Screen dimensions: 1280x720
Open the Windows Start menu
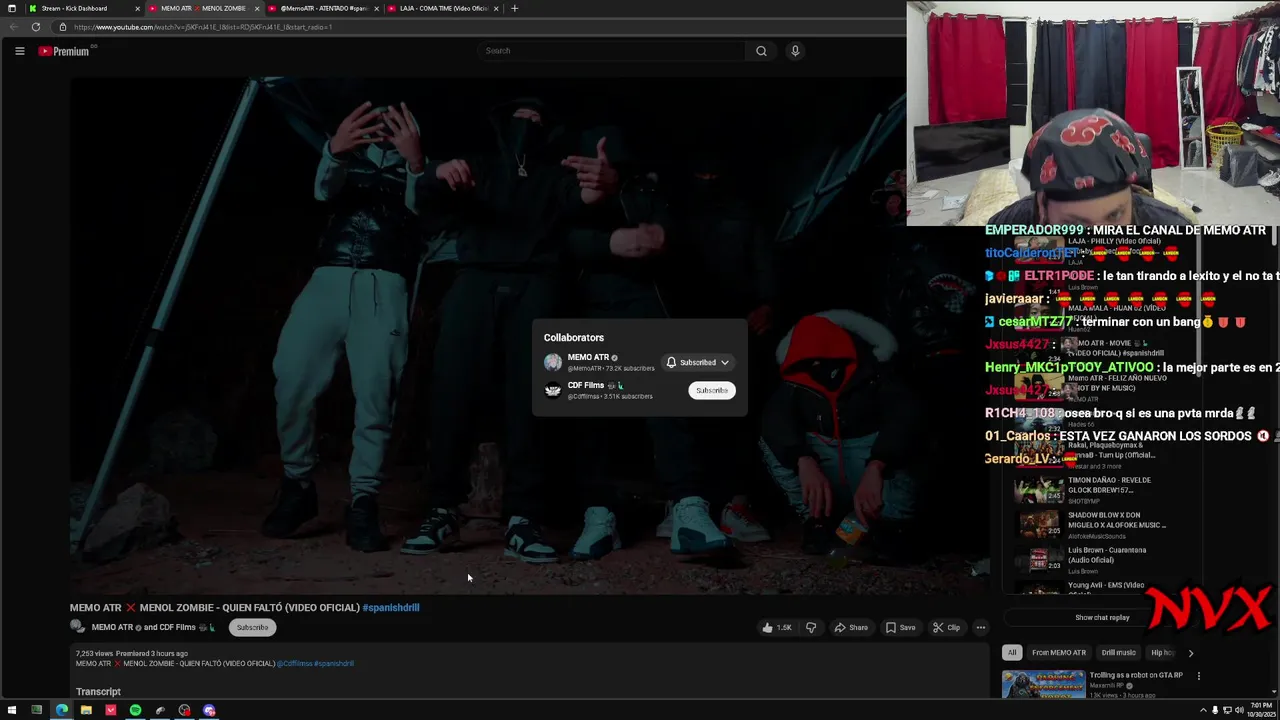pyautogui.click(x=12, y=710)
